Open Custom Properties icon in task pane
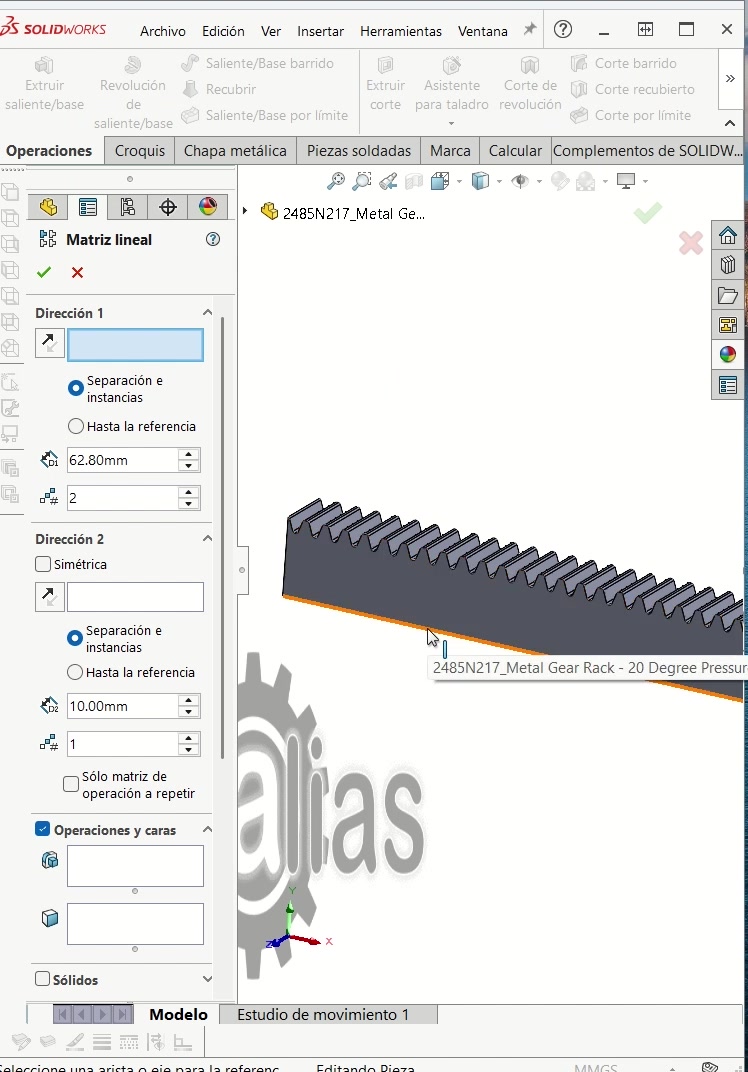748x1072 pixels. pos(727,384)
